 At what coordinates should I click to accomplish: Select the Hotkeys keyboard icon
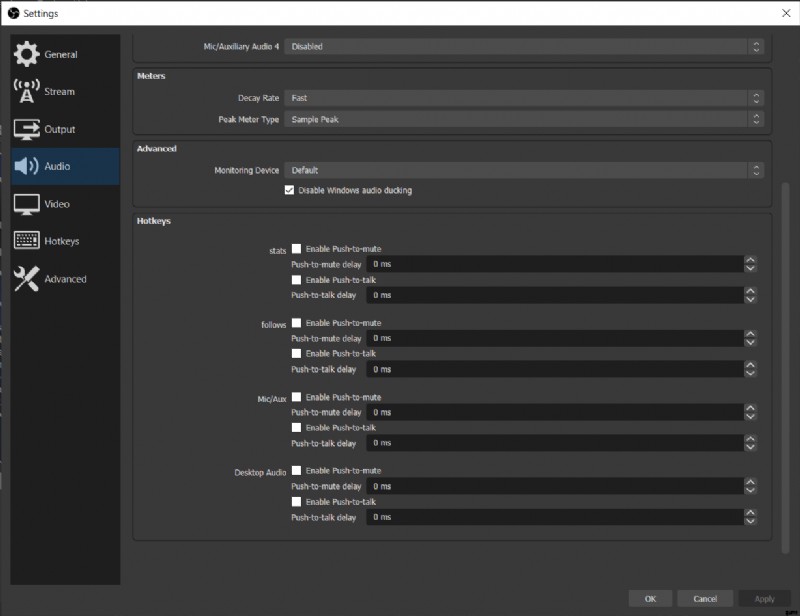pos(27,241)
